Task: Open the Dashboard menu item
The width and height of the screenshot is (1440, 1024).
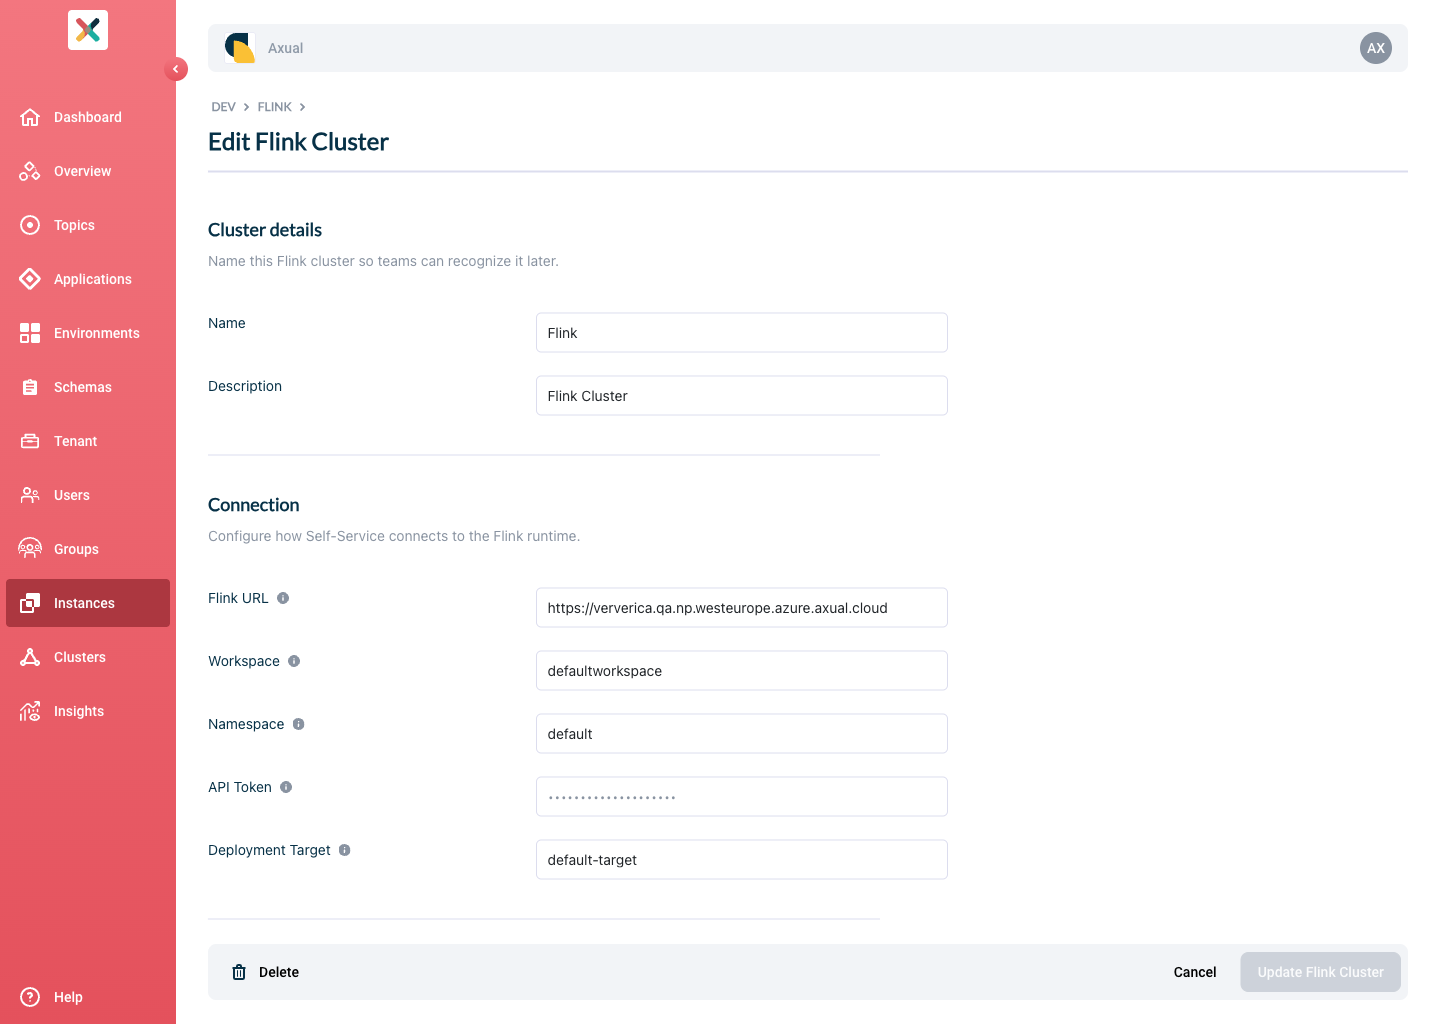Action: pyautogui.click(x=88, y=117)
